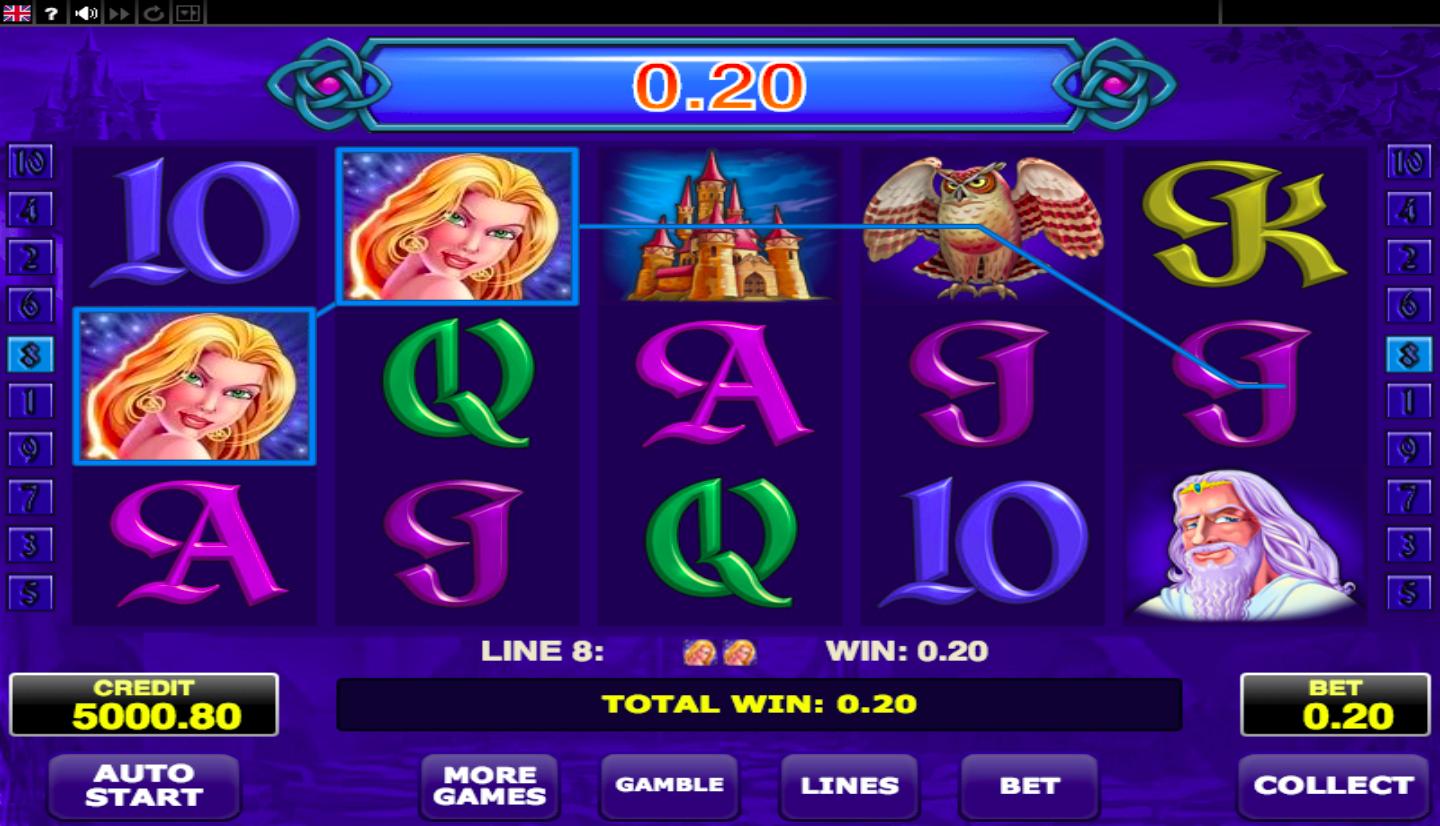Image resolution: width=1440 pixels, height=826 pixels.
Task: Click the circular refresh arrow icon
Action: 153,13
